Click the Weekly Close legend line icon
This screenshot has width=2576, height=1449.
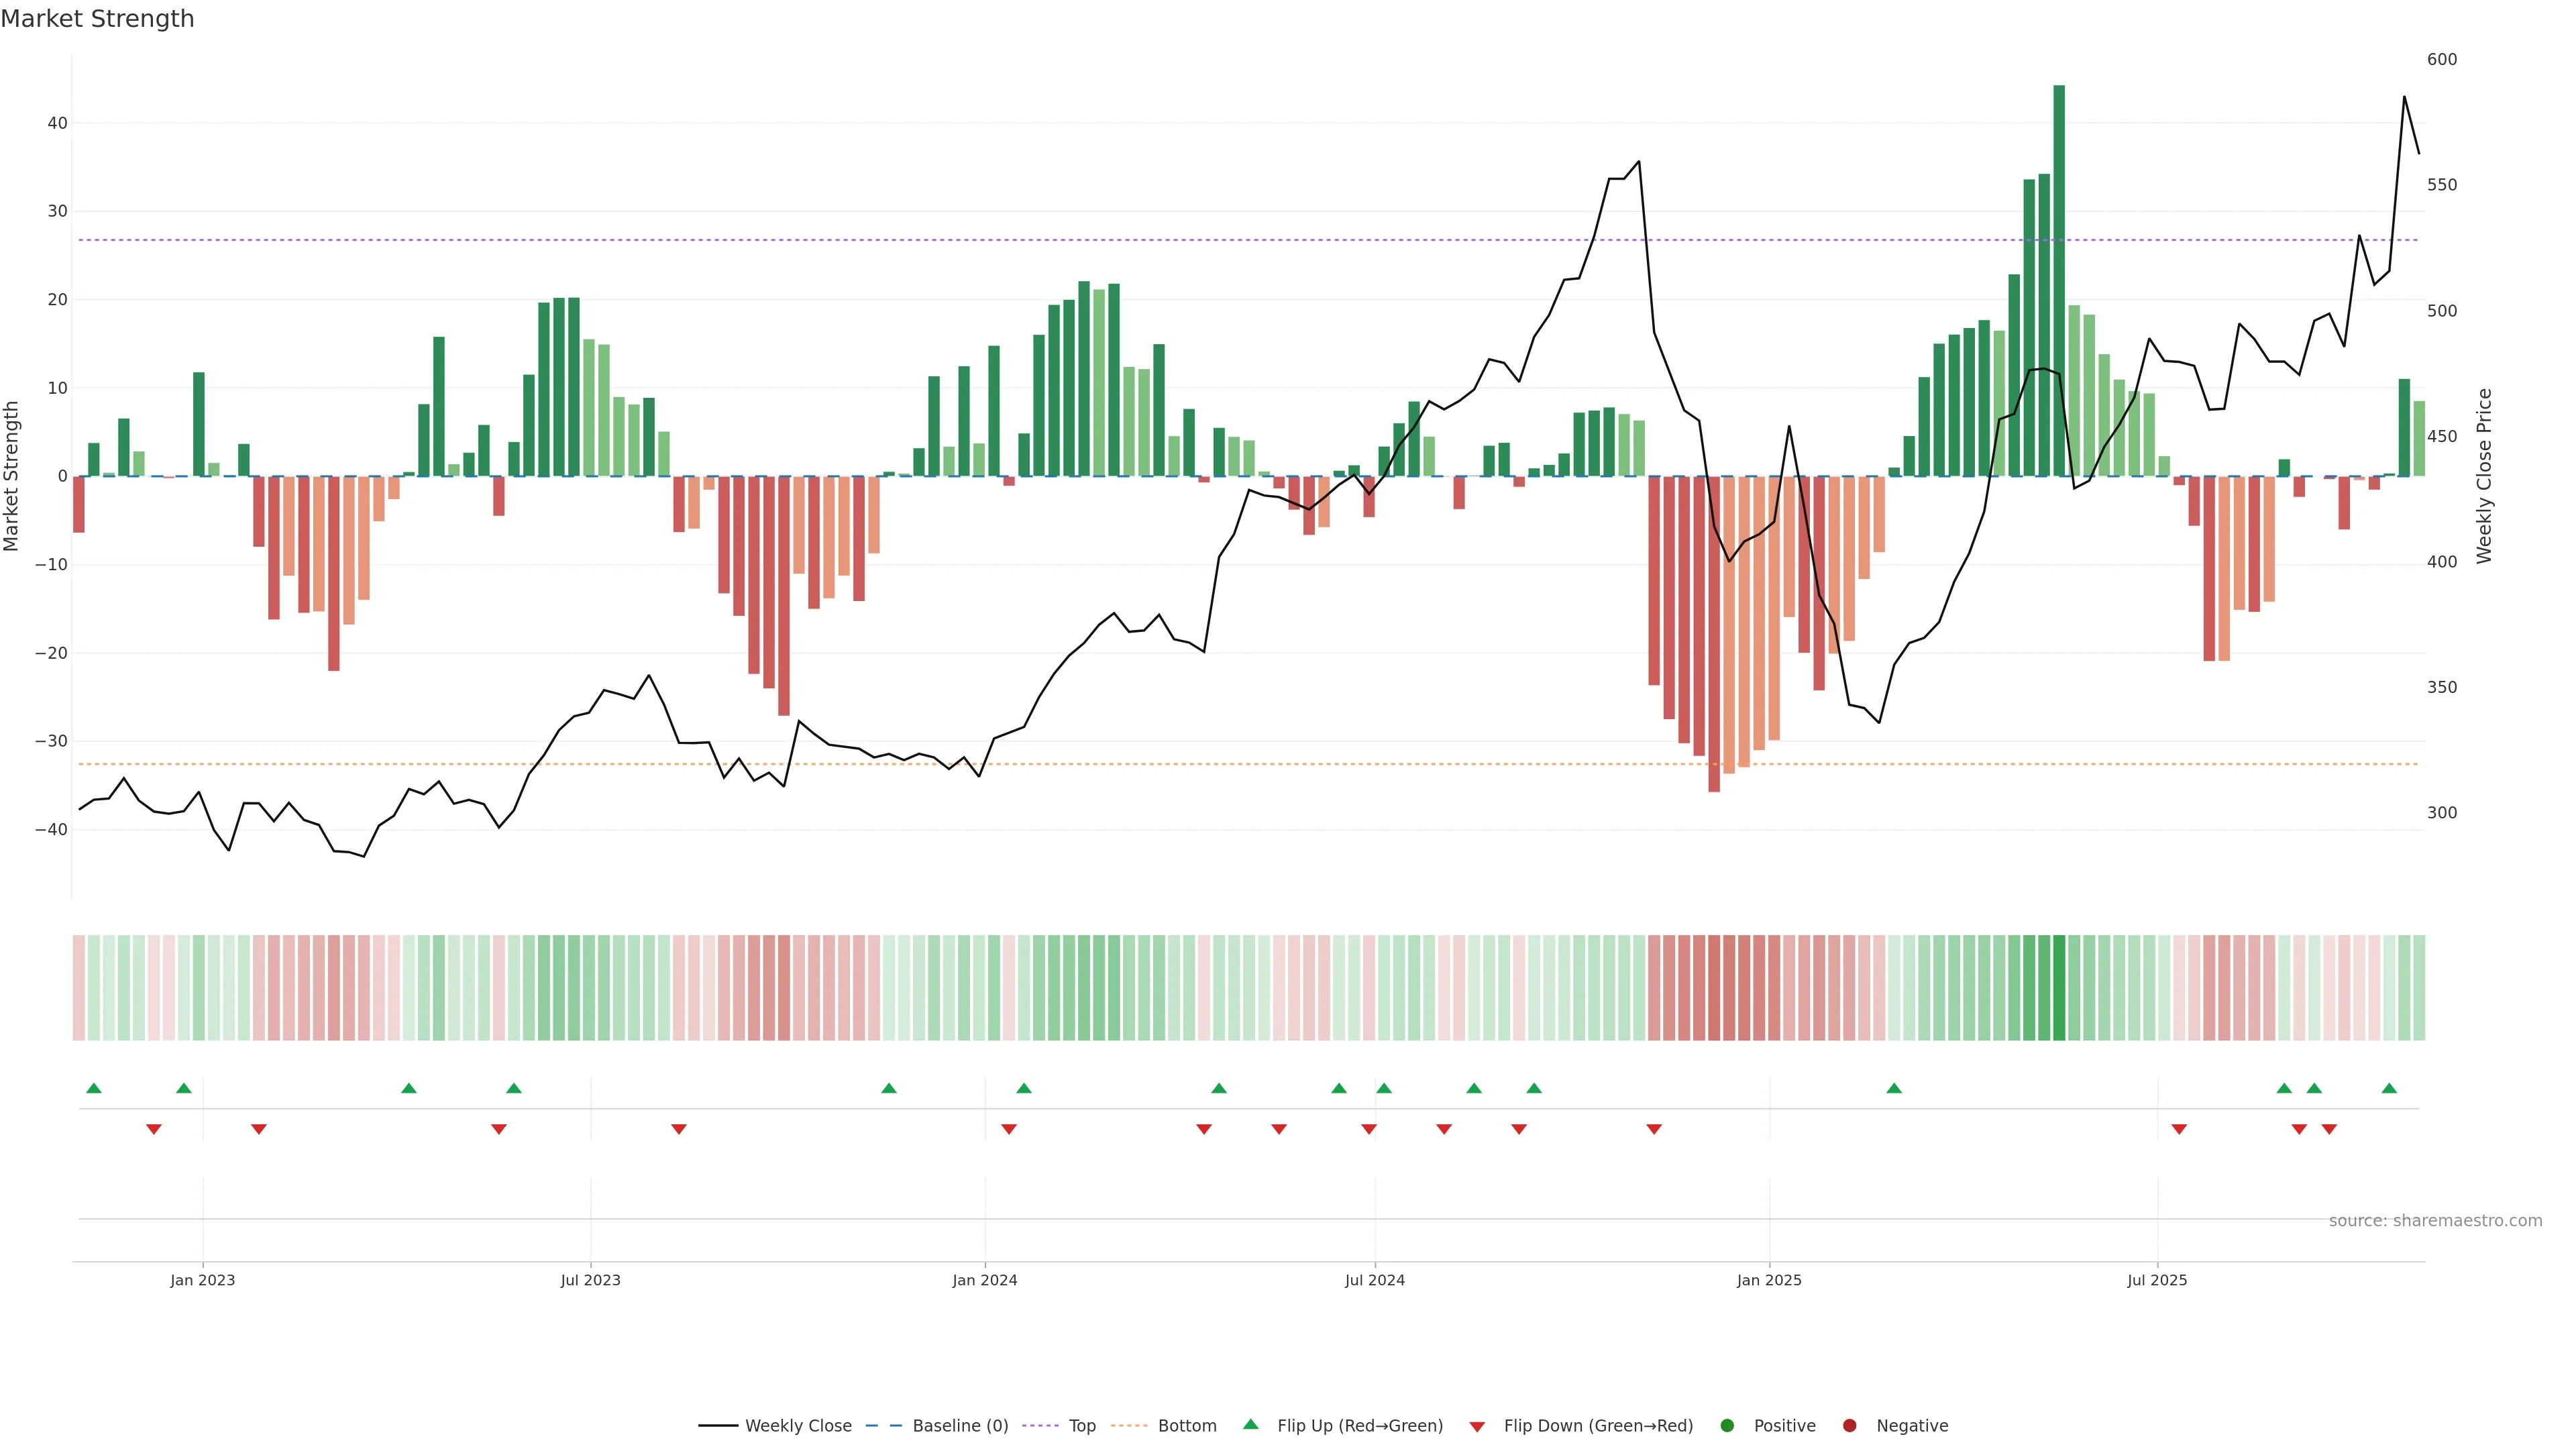pos(718,1426)
